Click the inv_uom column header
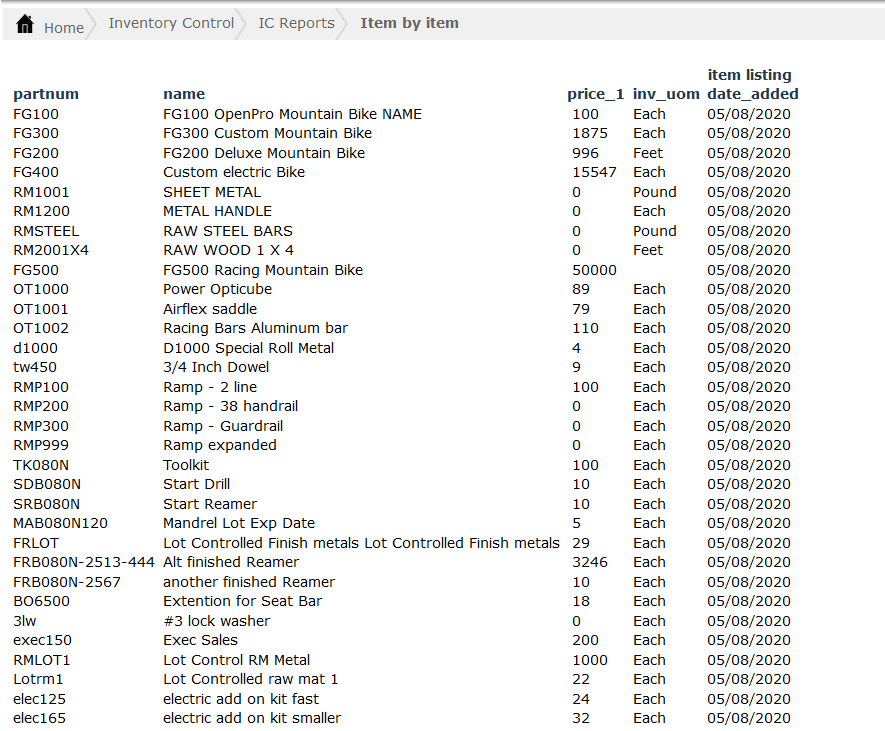The height and width of the screenshot is (731, 885). click(666, 94)
